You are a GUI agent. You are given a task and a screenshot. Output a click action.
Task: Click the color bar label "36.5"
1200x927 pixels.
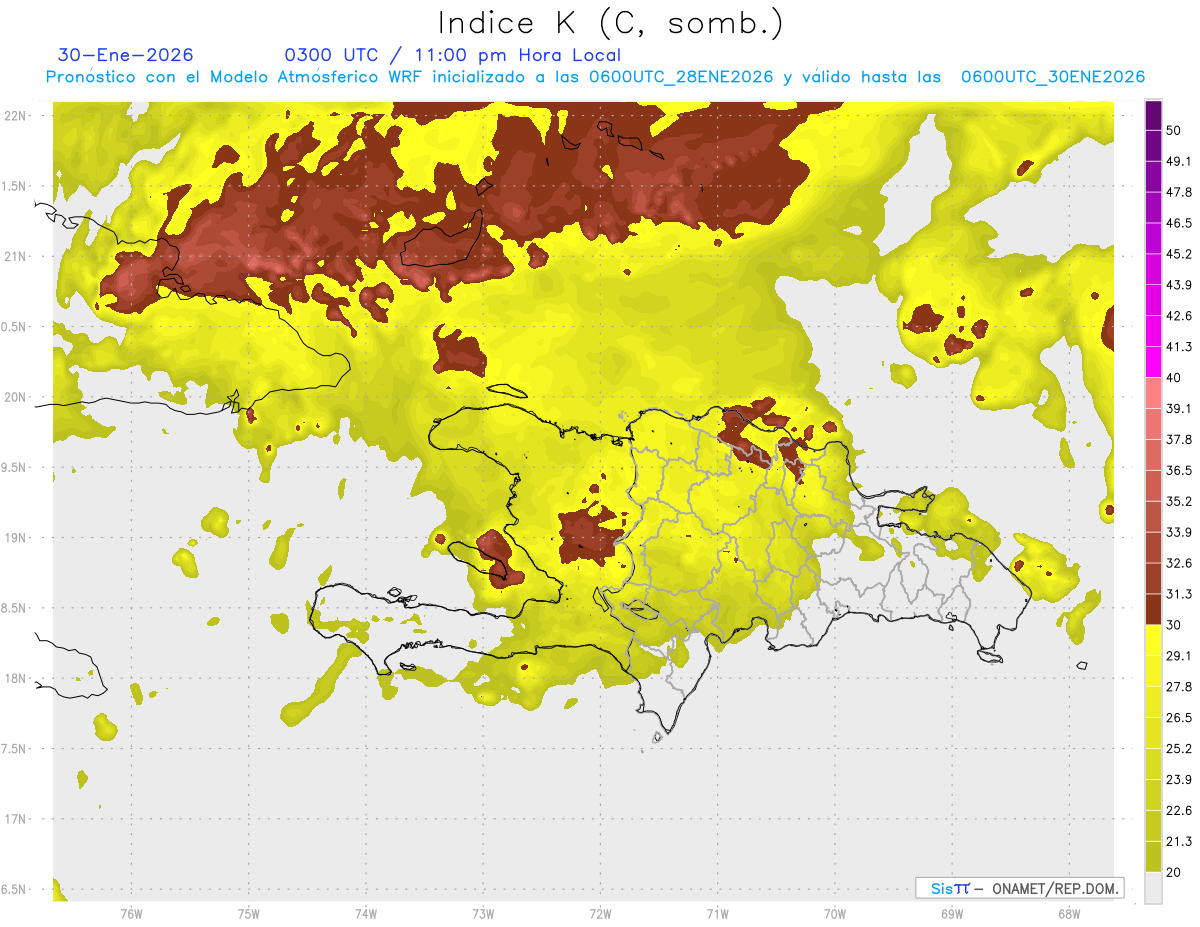[1179, 470]
